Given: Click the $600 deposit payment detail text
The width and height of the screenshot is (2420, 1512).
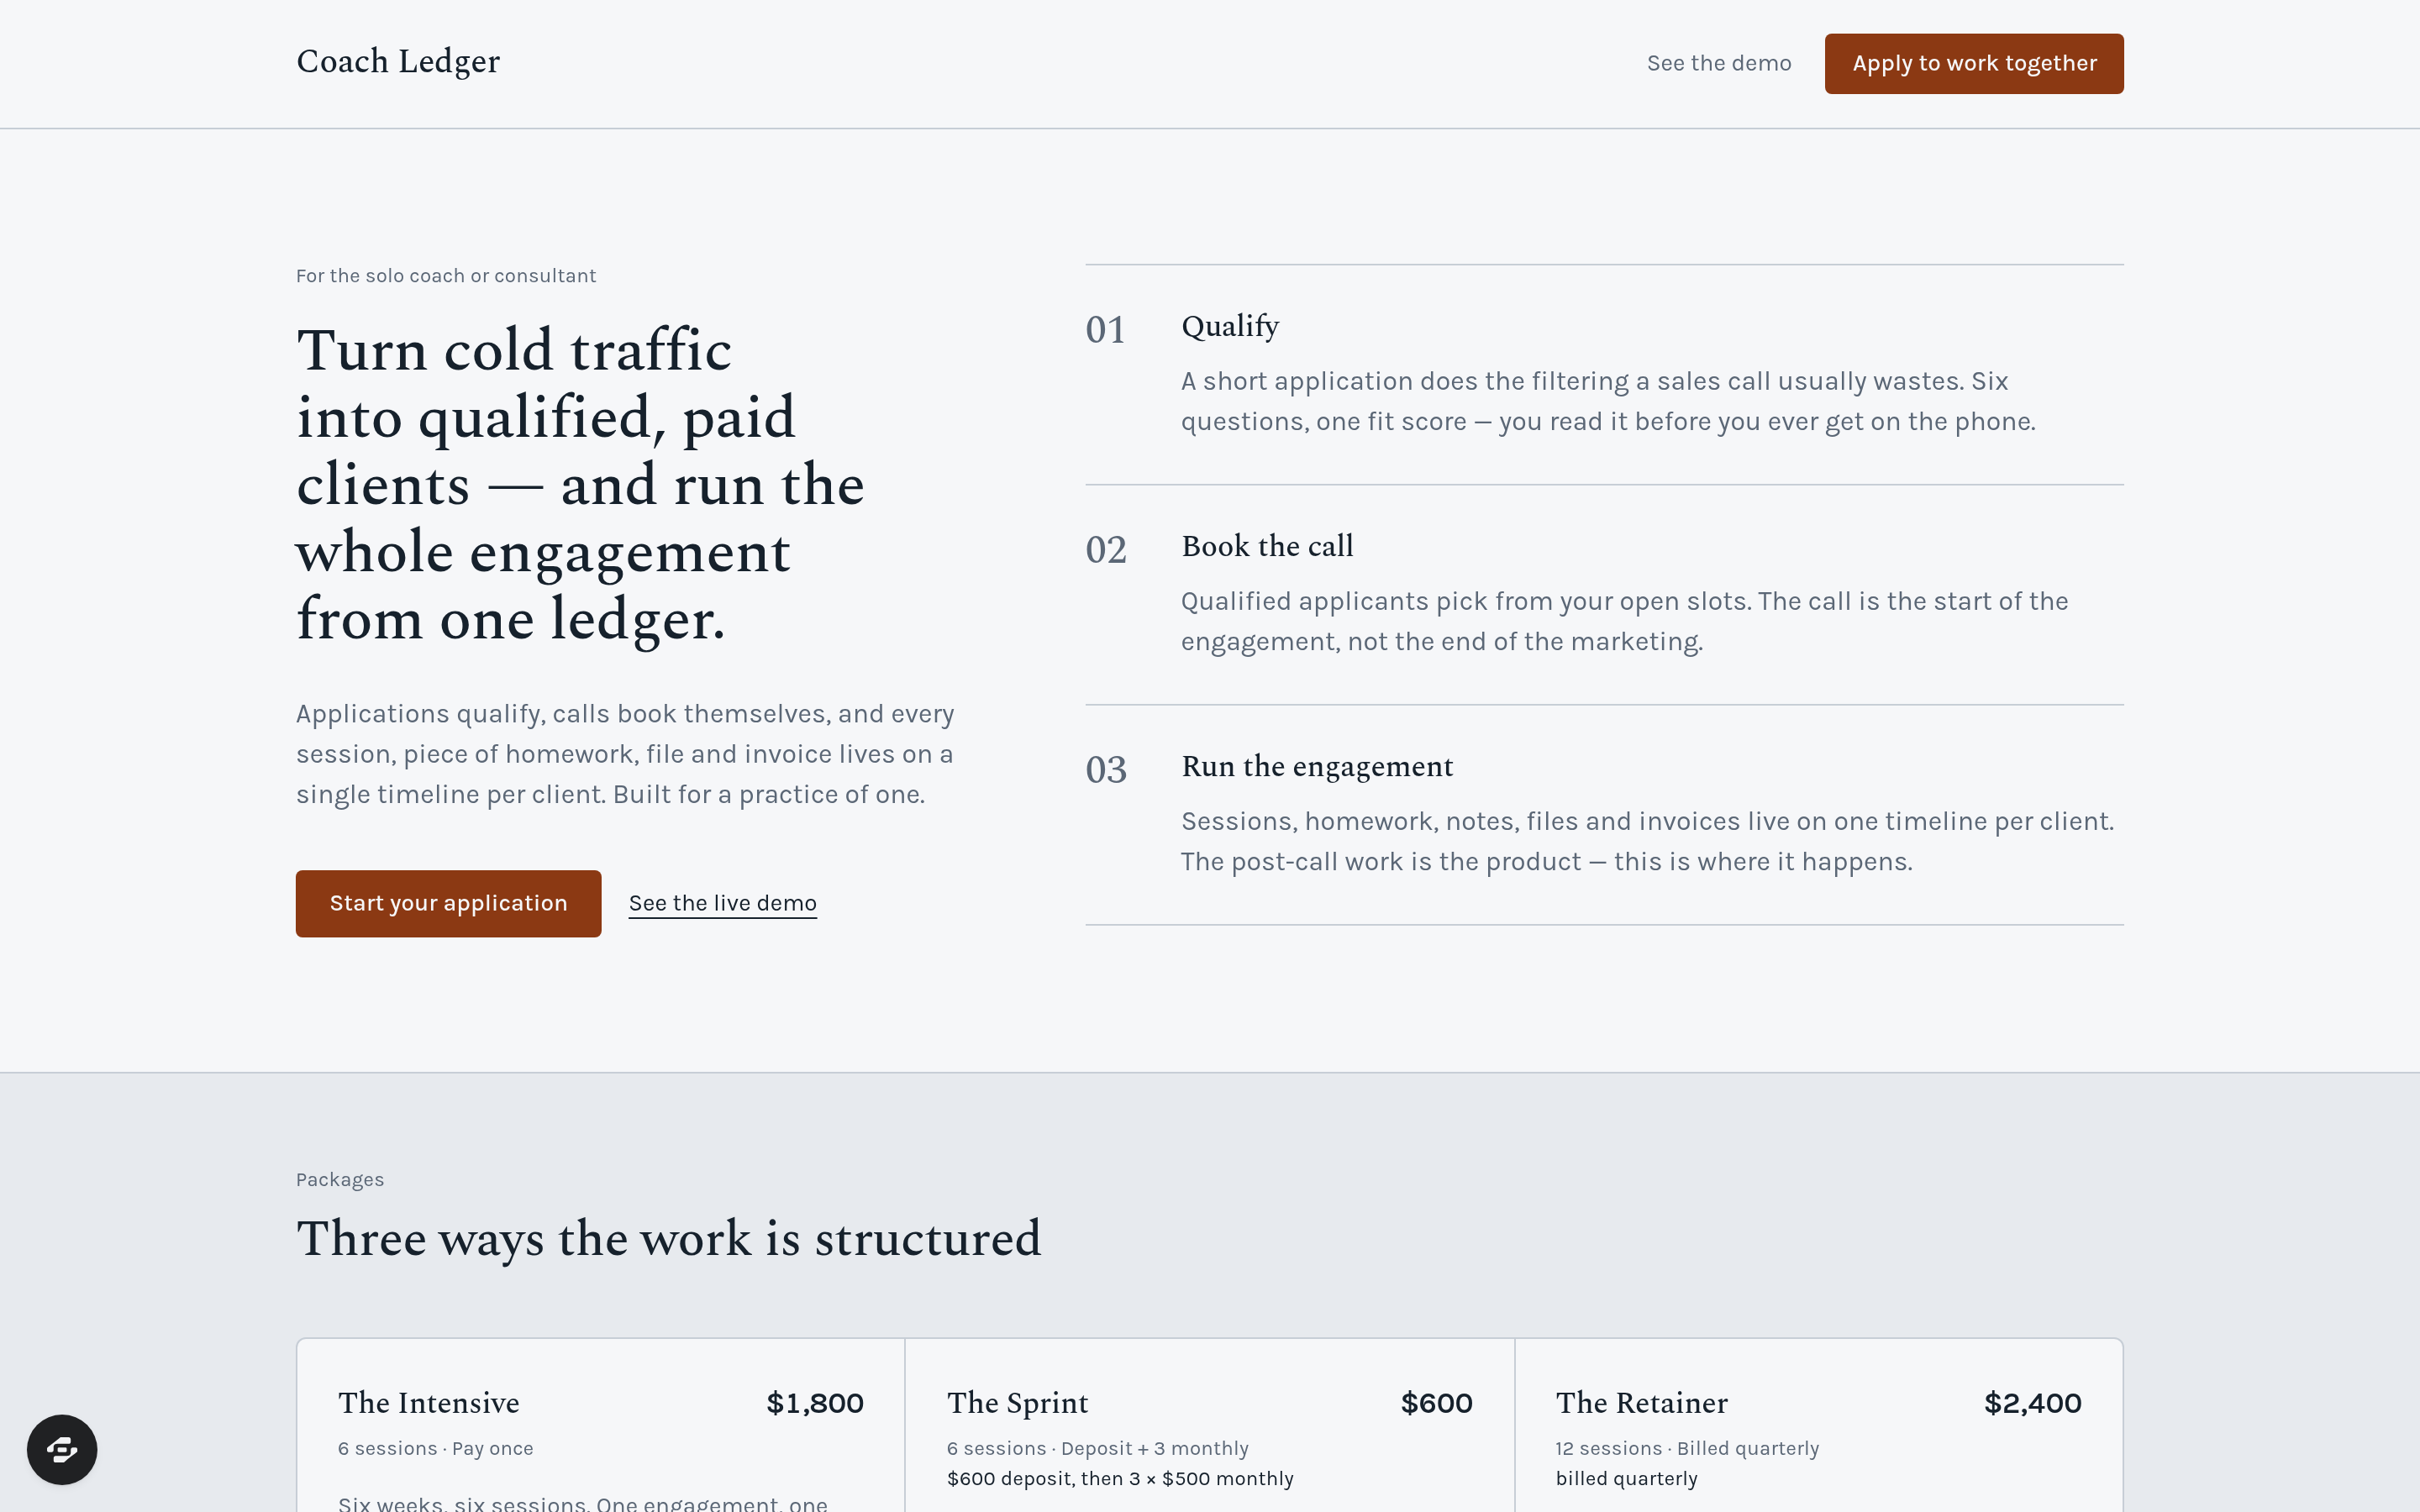Looking at the screenshot, I should (1119, 1478).
